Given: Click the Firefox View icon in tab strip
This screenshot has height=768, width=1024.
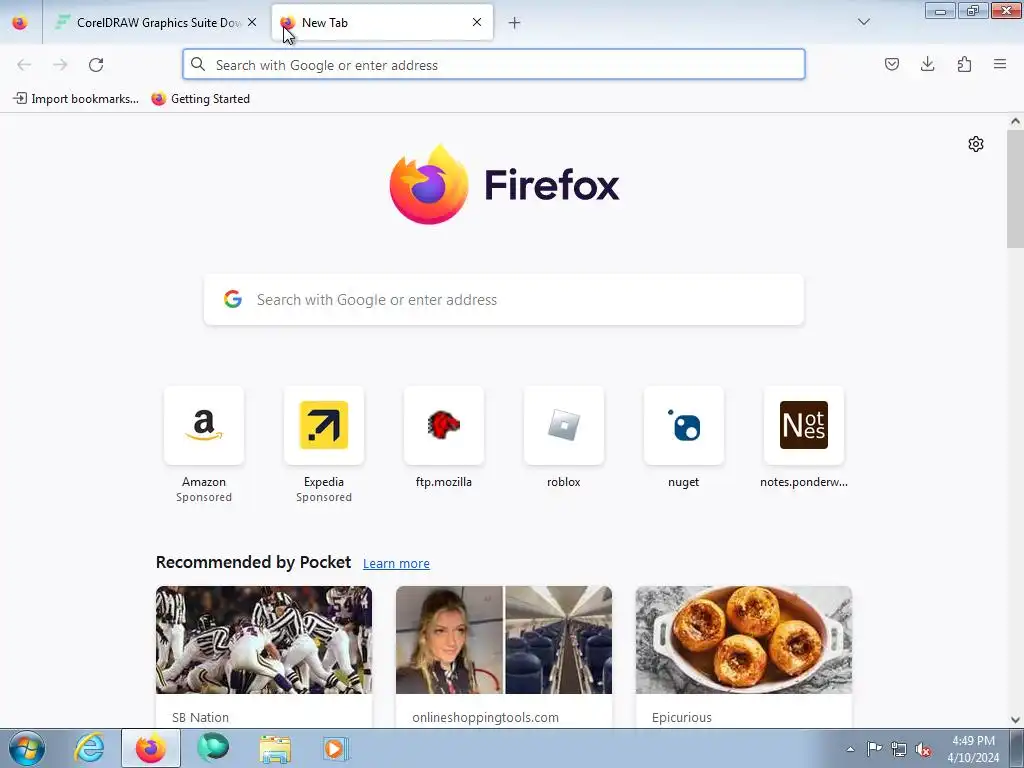Looking at the screenshot, I should [x=20, y=22].
